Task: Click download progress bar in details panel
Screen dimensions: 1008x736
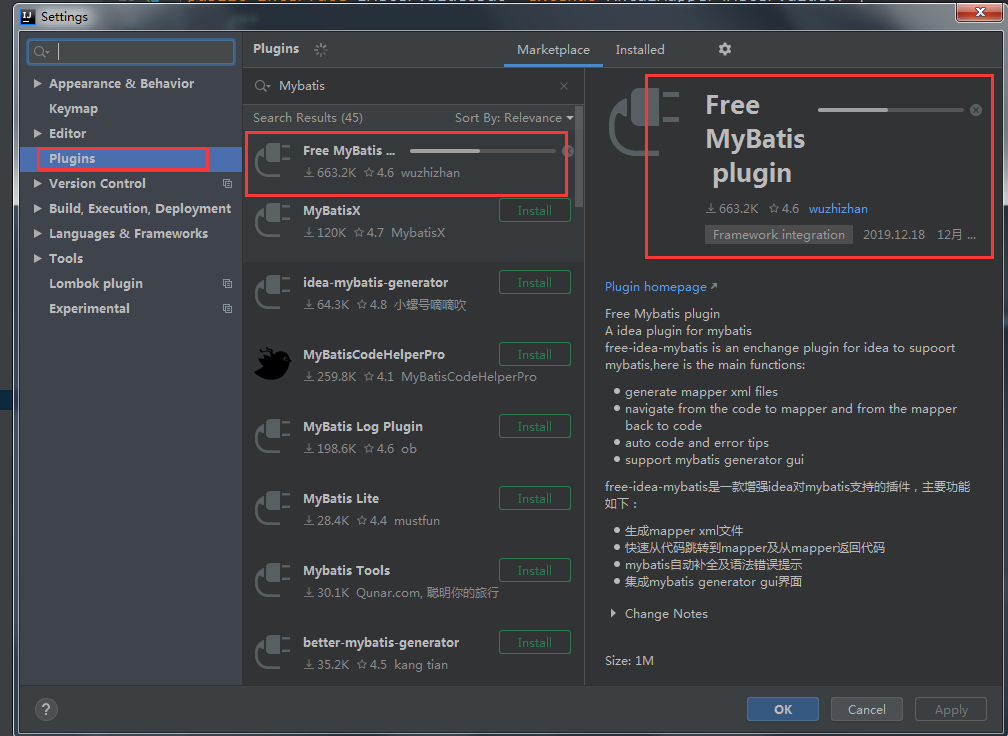Action: tap(890, 110)
